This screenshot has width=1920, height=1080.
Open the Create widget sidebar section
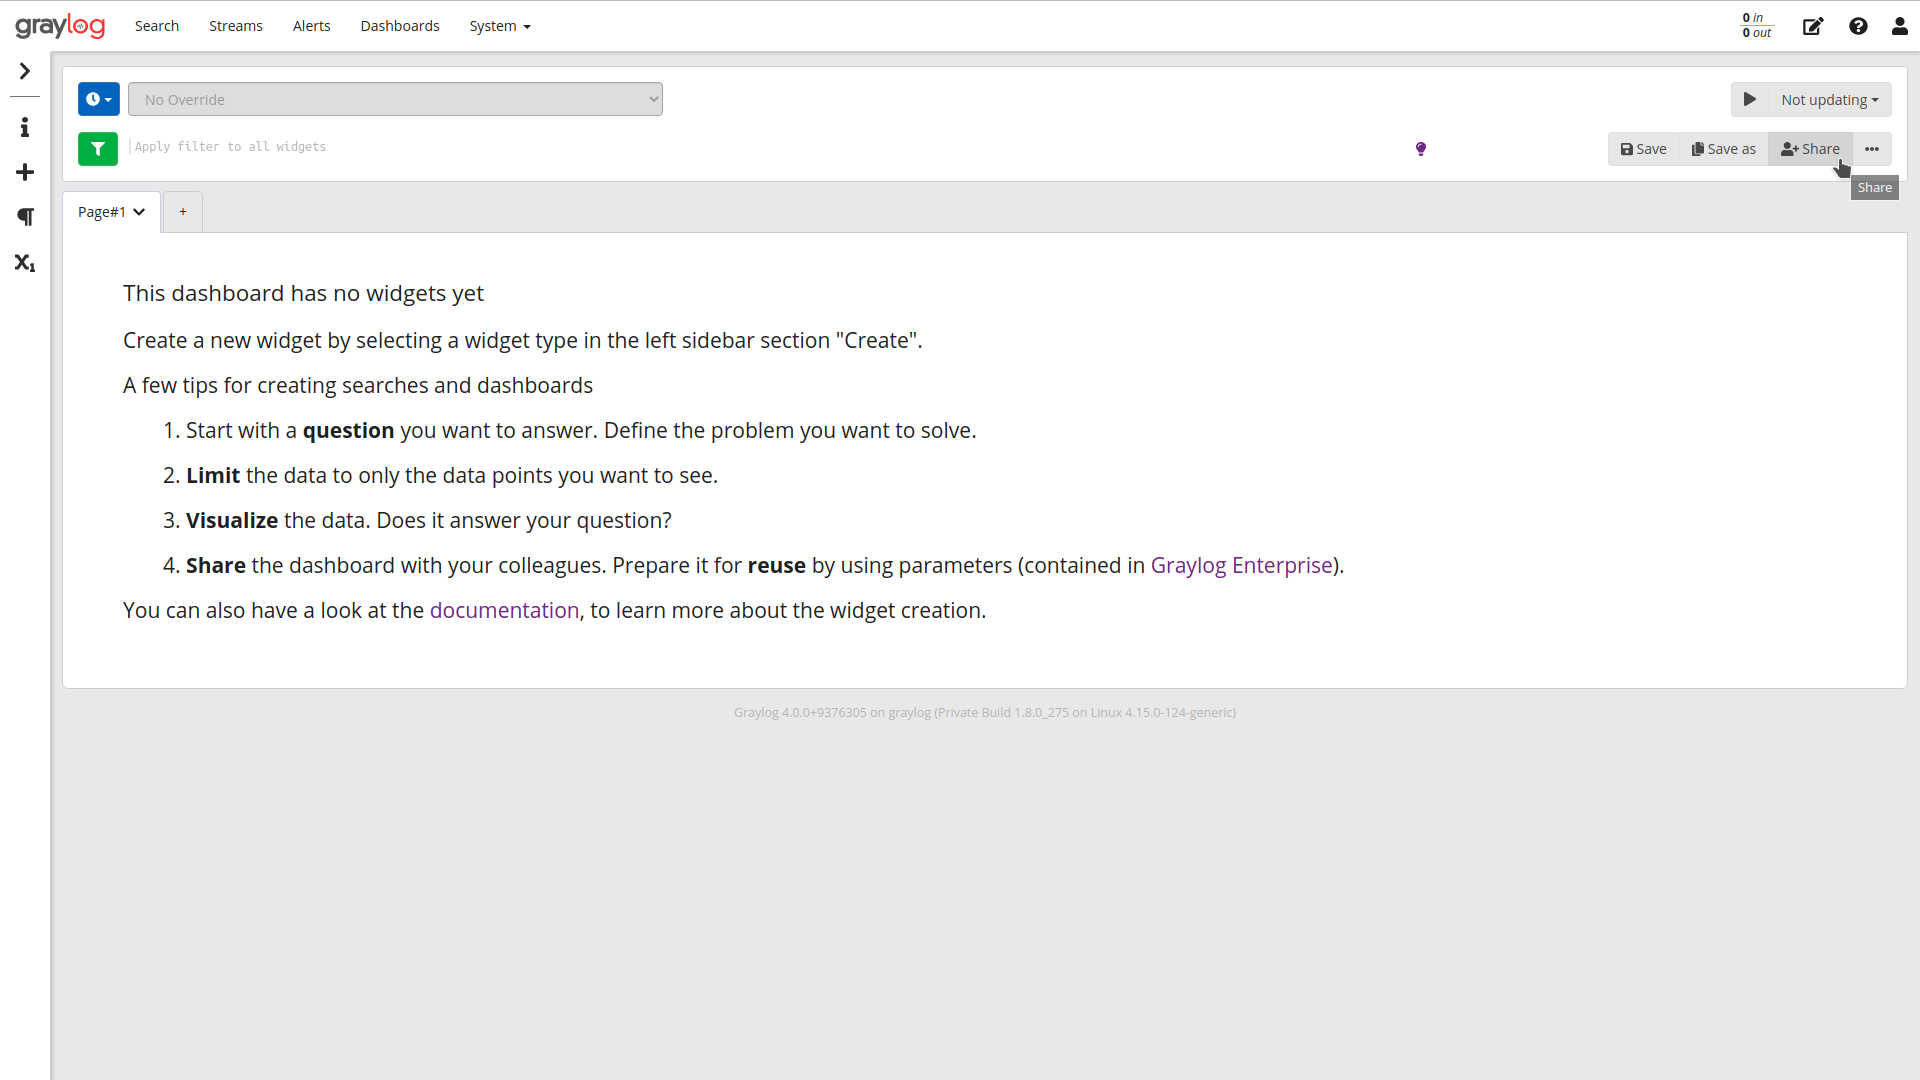pos(24,172)
